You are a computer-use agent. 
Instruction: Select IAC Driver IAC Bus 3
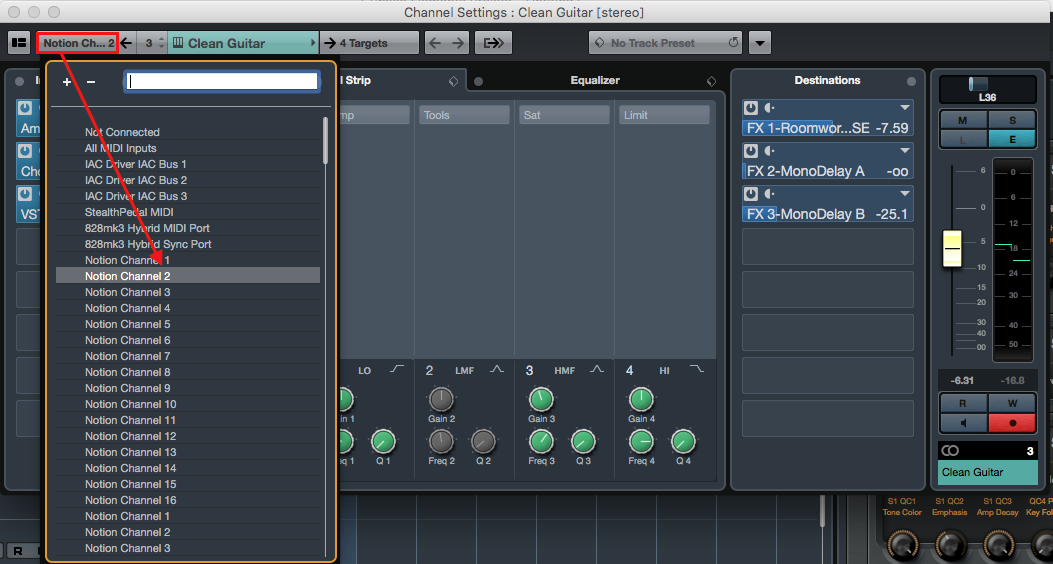tap(188, 196)
